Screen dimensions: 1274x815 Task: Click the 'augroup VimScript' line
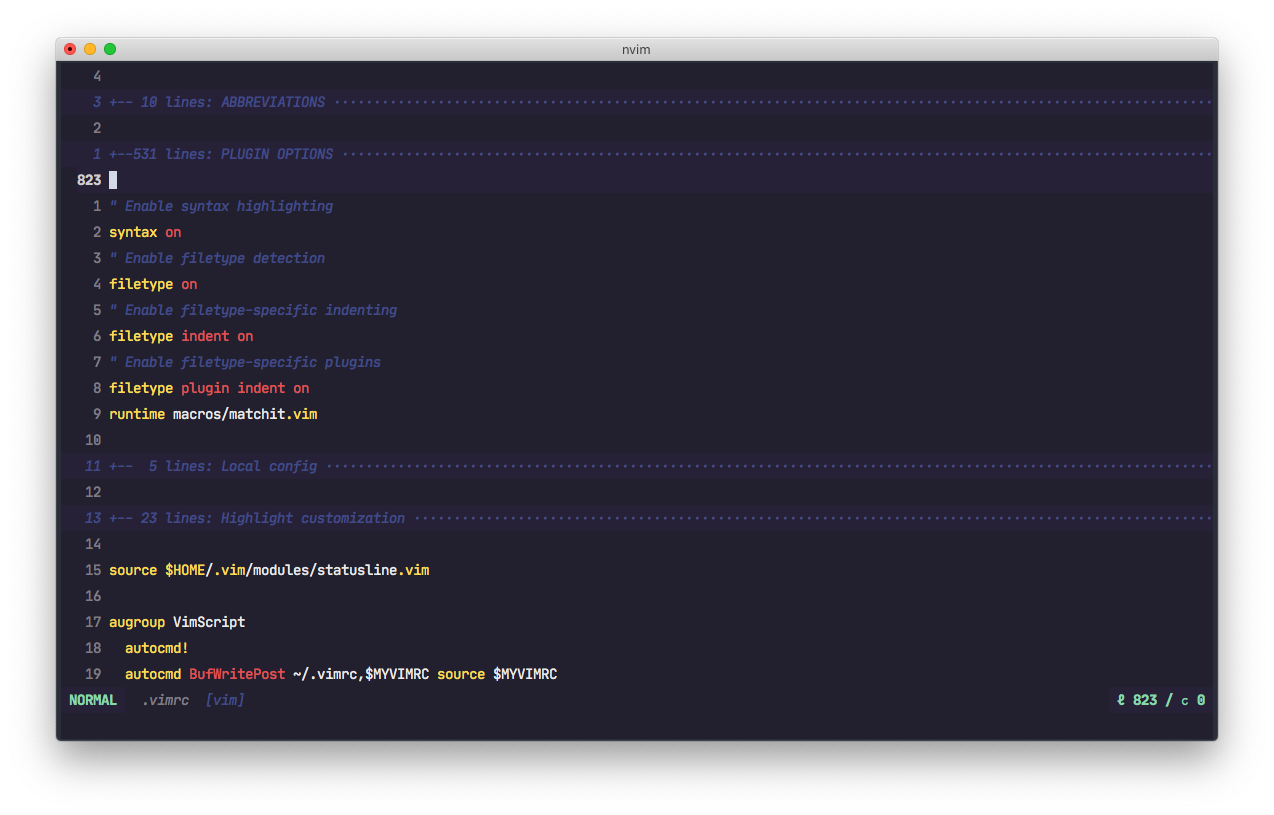[x=177, y=622]
